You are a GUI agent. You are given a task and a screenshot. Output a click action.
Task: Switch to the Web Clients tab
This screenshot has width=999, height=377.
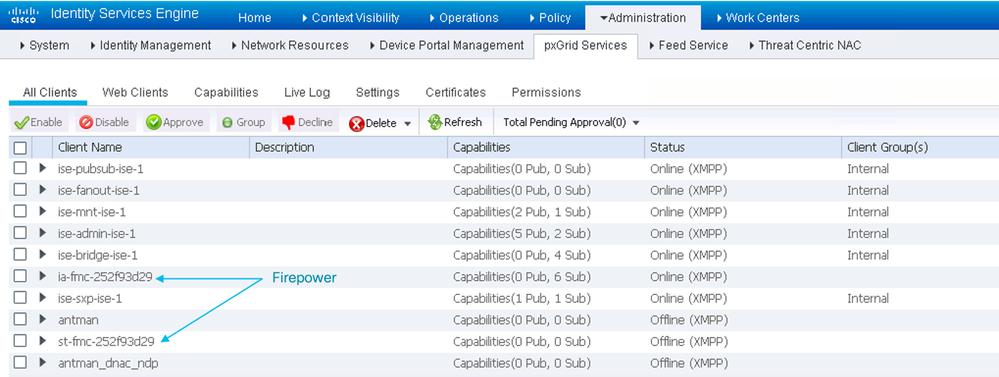click(135, 92)
